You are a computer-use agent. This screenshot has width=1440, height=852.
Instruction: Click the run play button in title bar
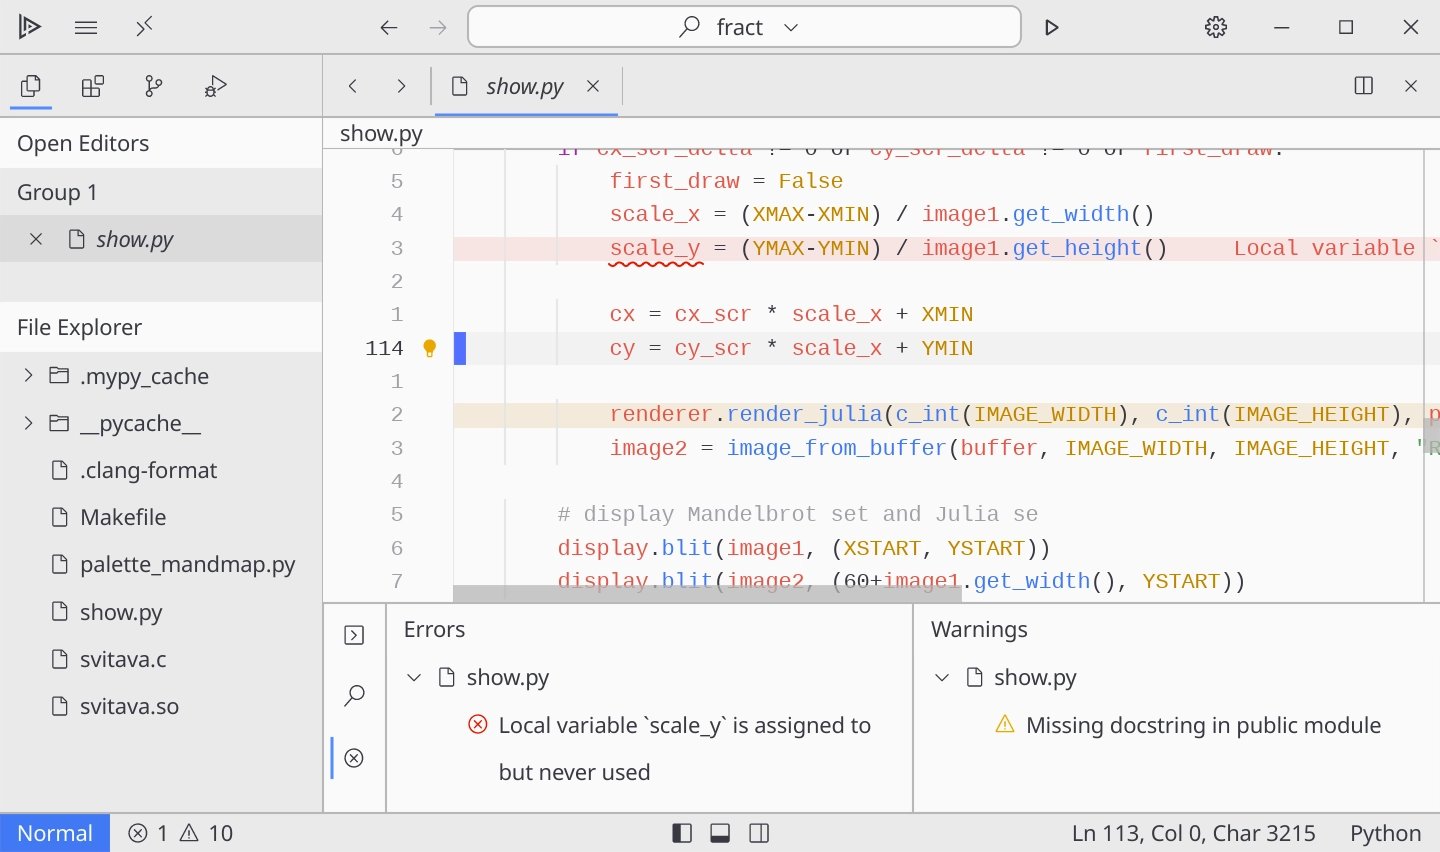1051,27
